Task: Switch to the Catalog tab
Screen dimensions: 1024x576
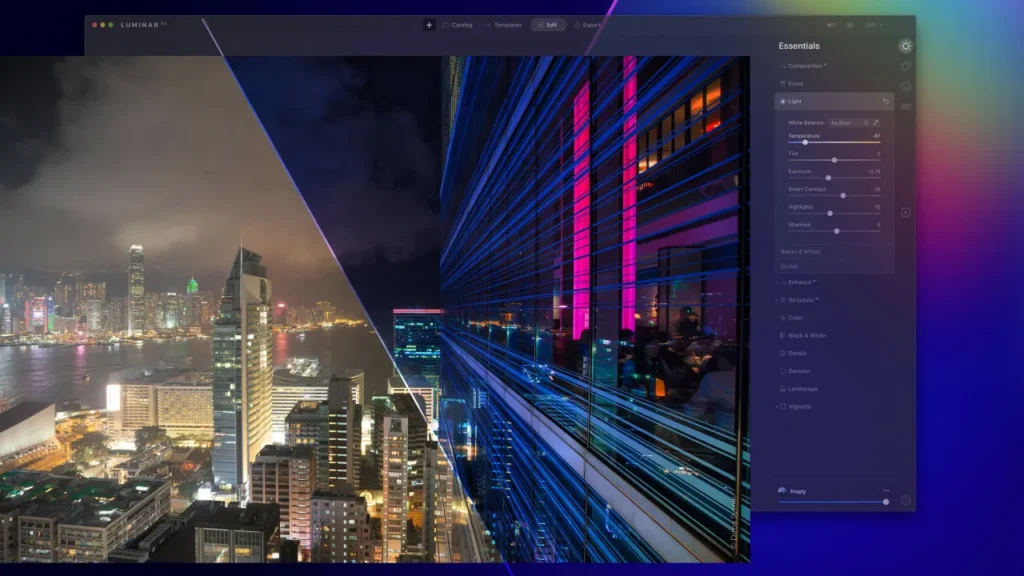Action: (458, 25)
